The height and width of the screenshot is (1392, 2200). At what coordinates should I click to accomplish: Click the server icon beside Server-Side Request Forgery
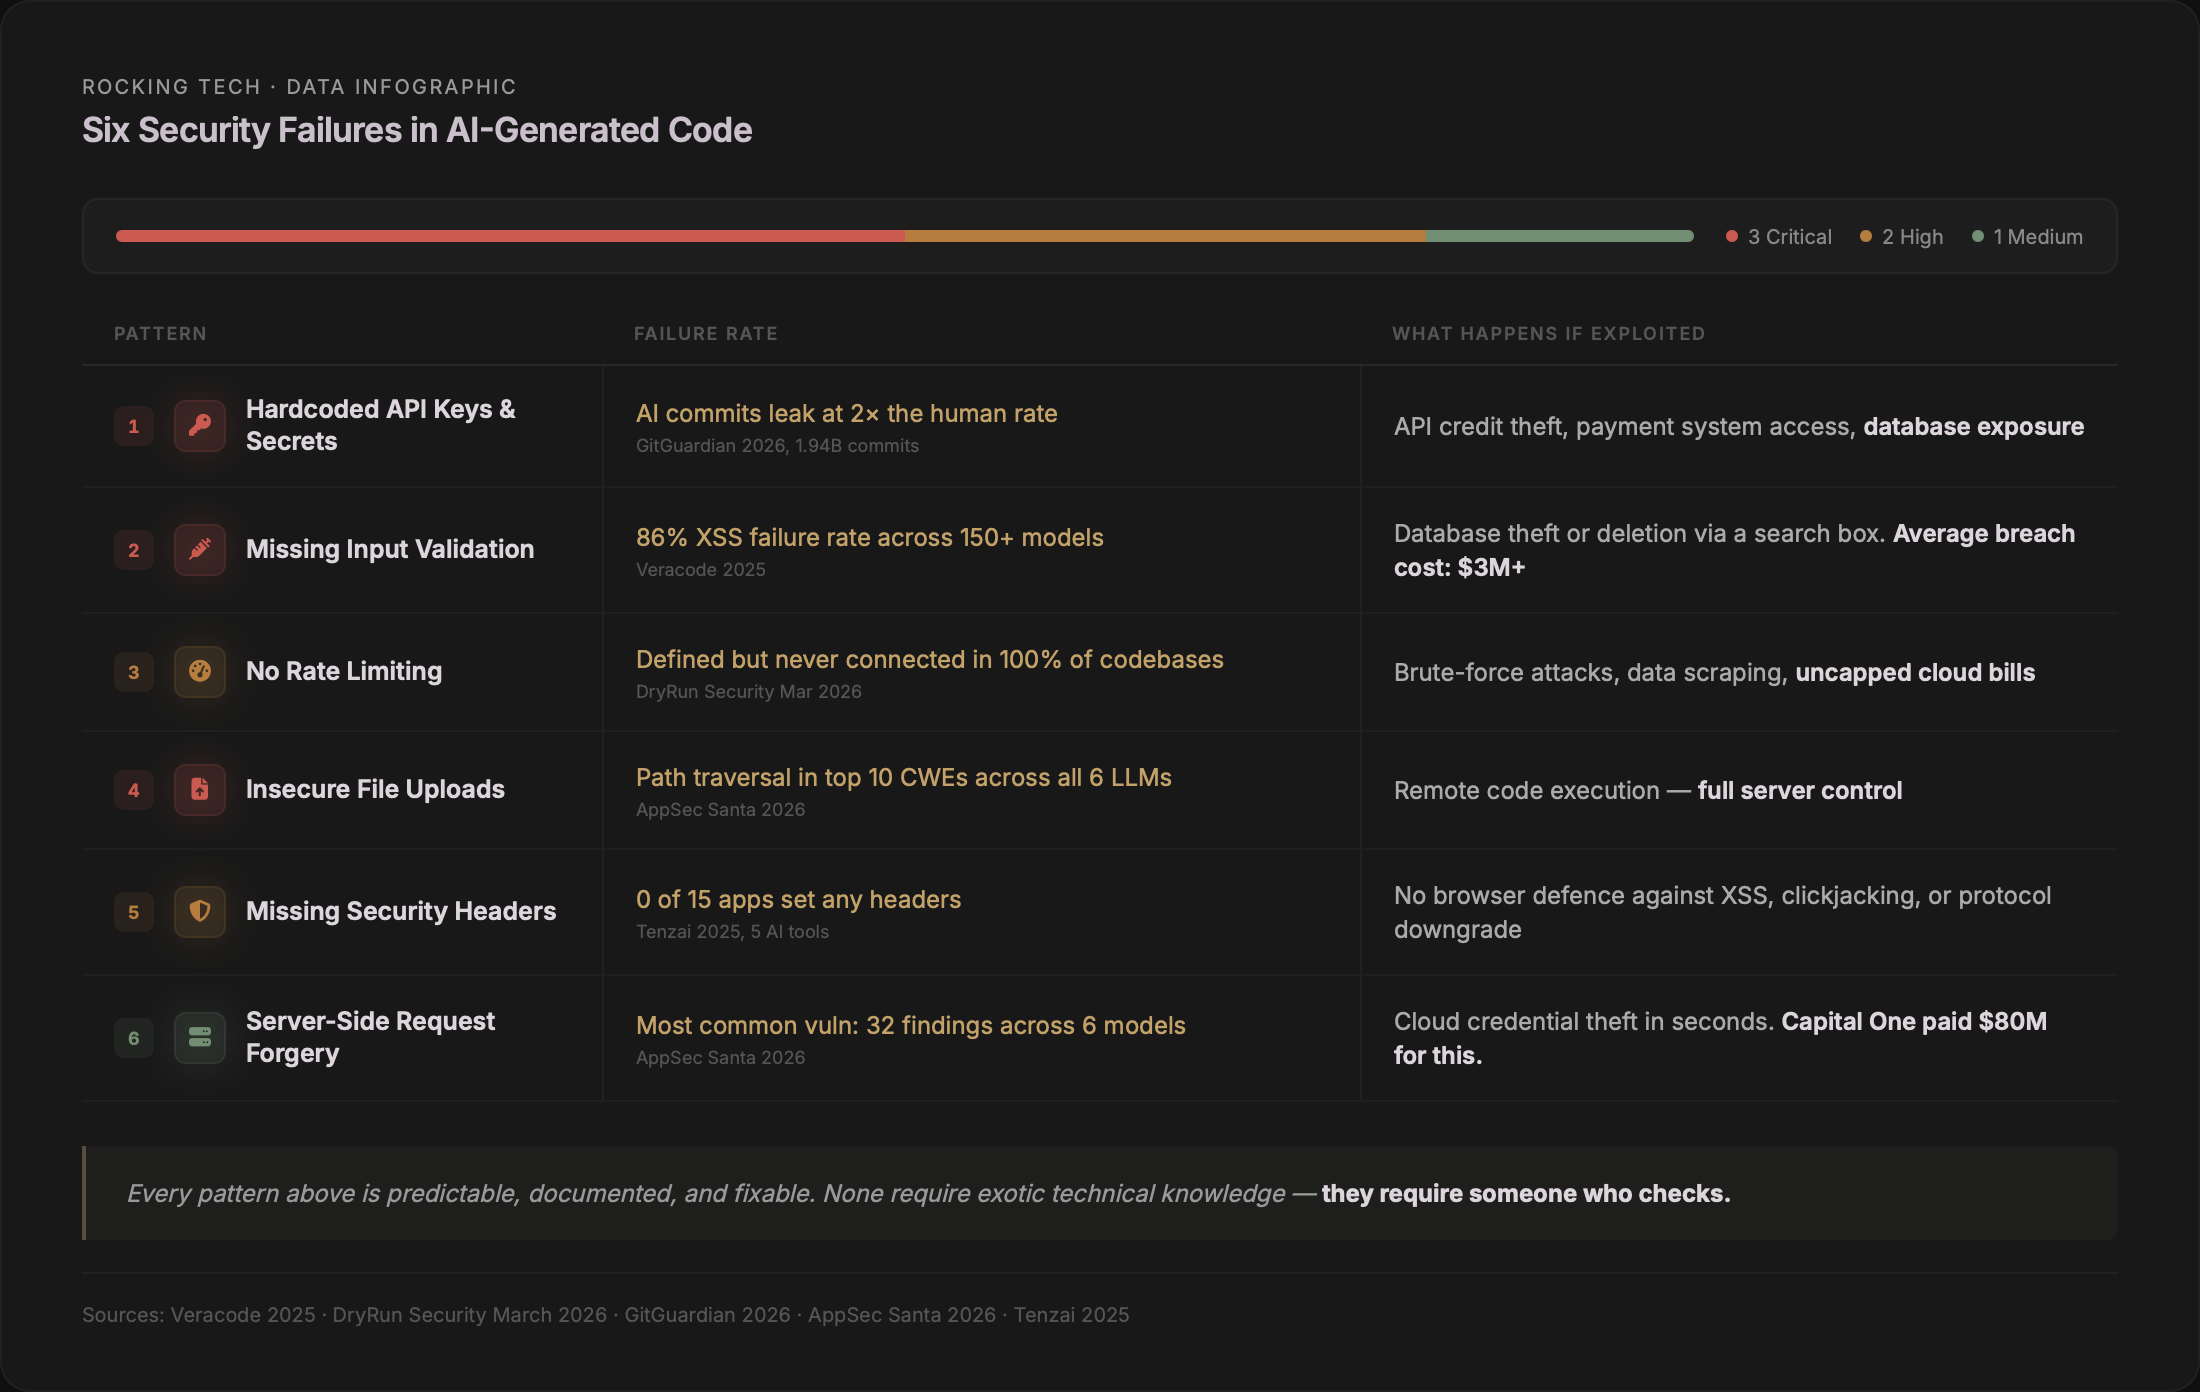pyautogui.click(x=199, y=1037)
